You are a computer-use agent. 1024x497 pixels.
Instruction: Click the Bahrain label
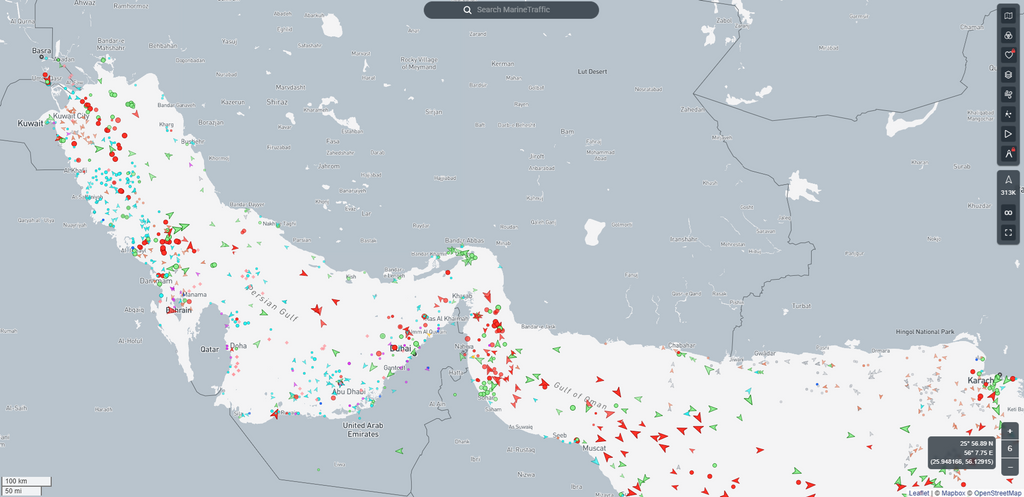178,310
